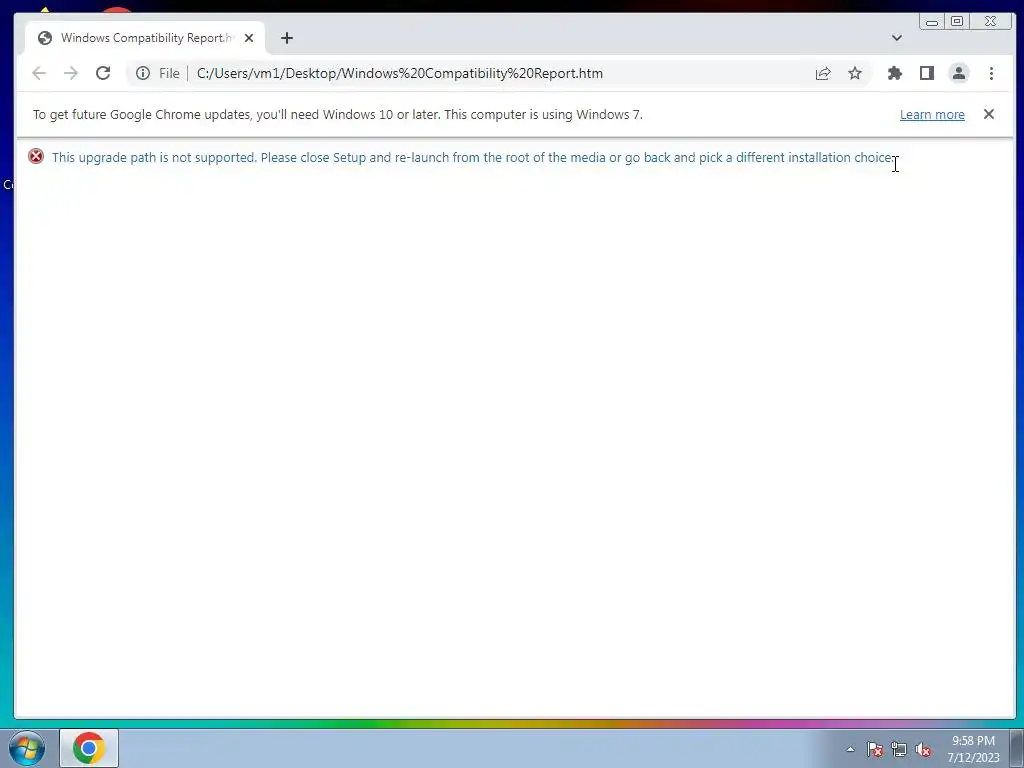Go back using the browser back arrow
The image size is (1024, 768).
pyautogui.click(x=39, y=73)
